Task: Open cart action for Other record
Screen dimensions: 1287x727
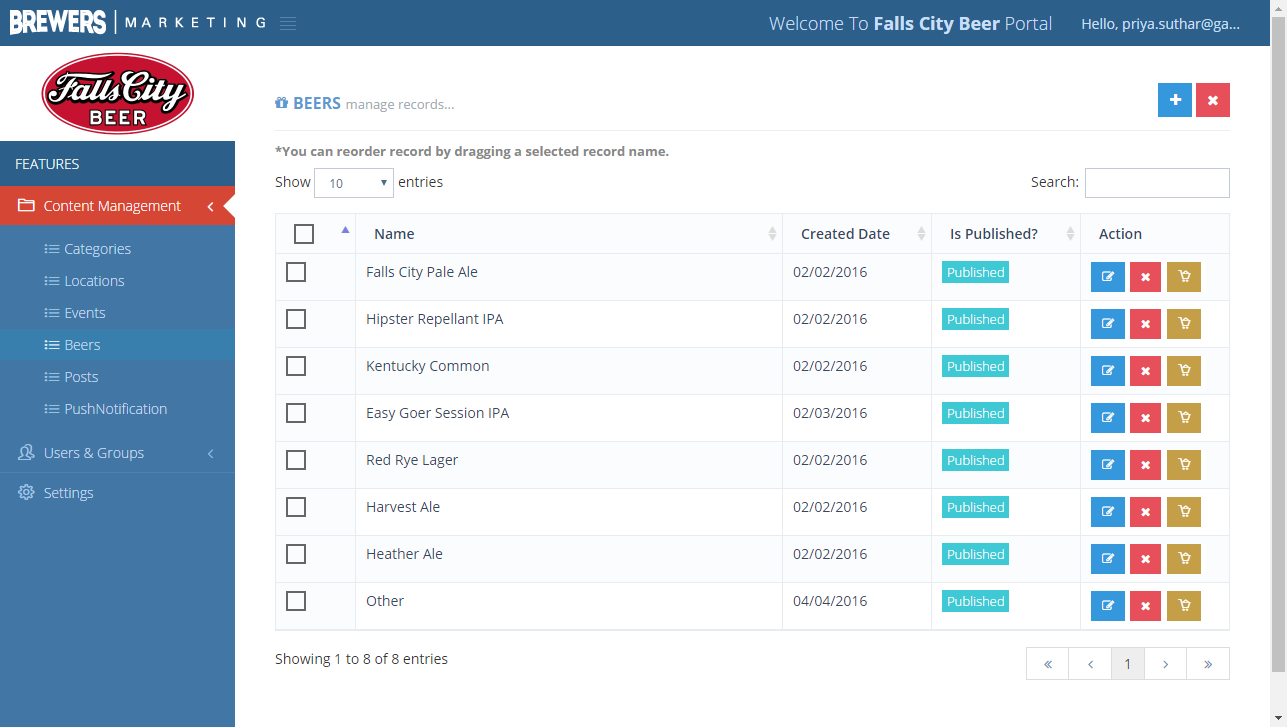Action: (x=1184, y=606)
